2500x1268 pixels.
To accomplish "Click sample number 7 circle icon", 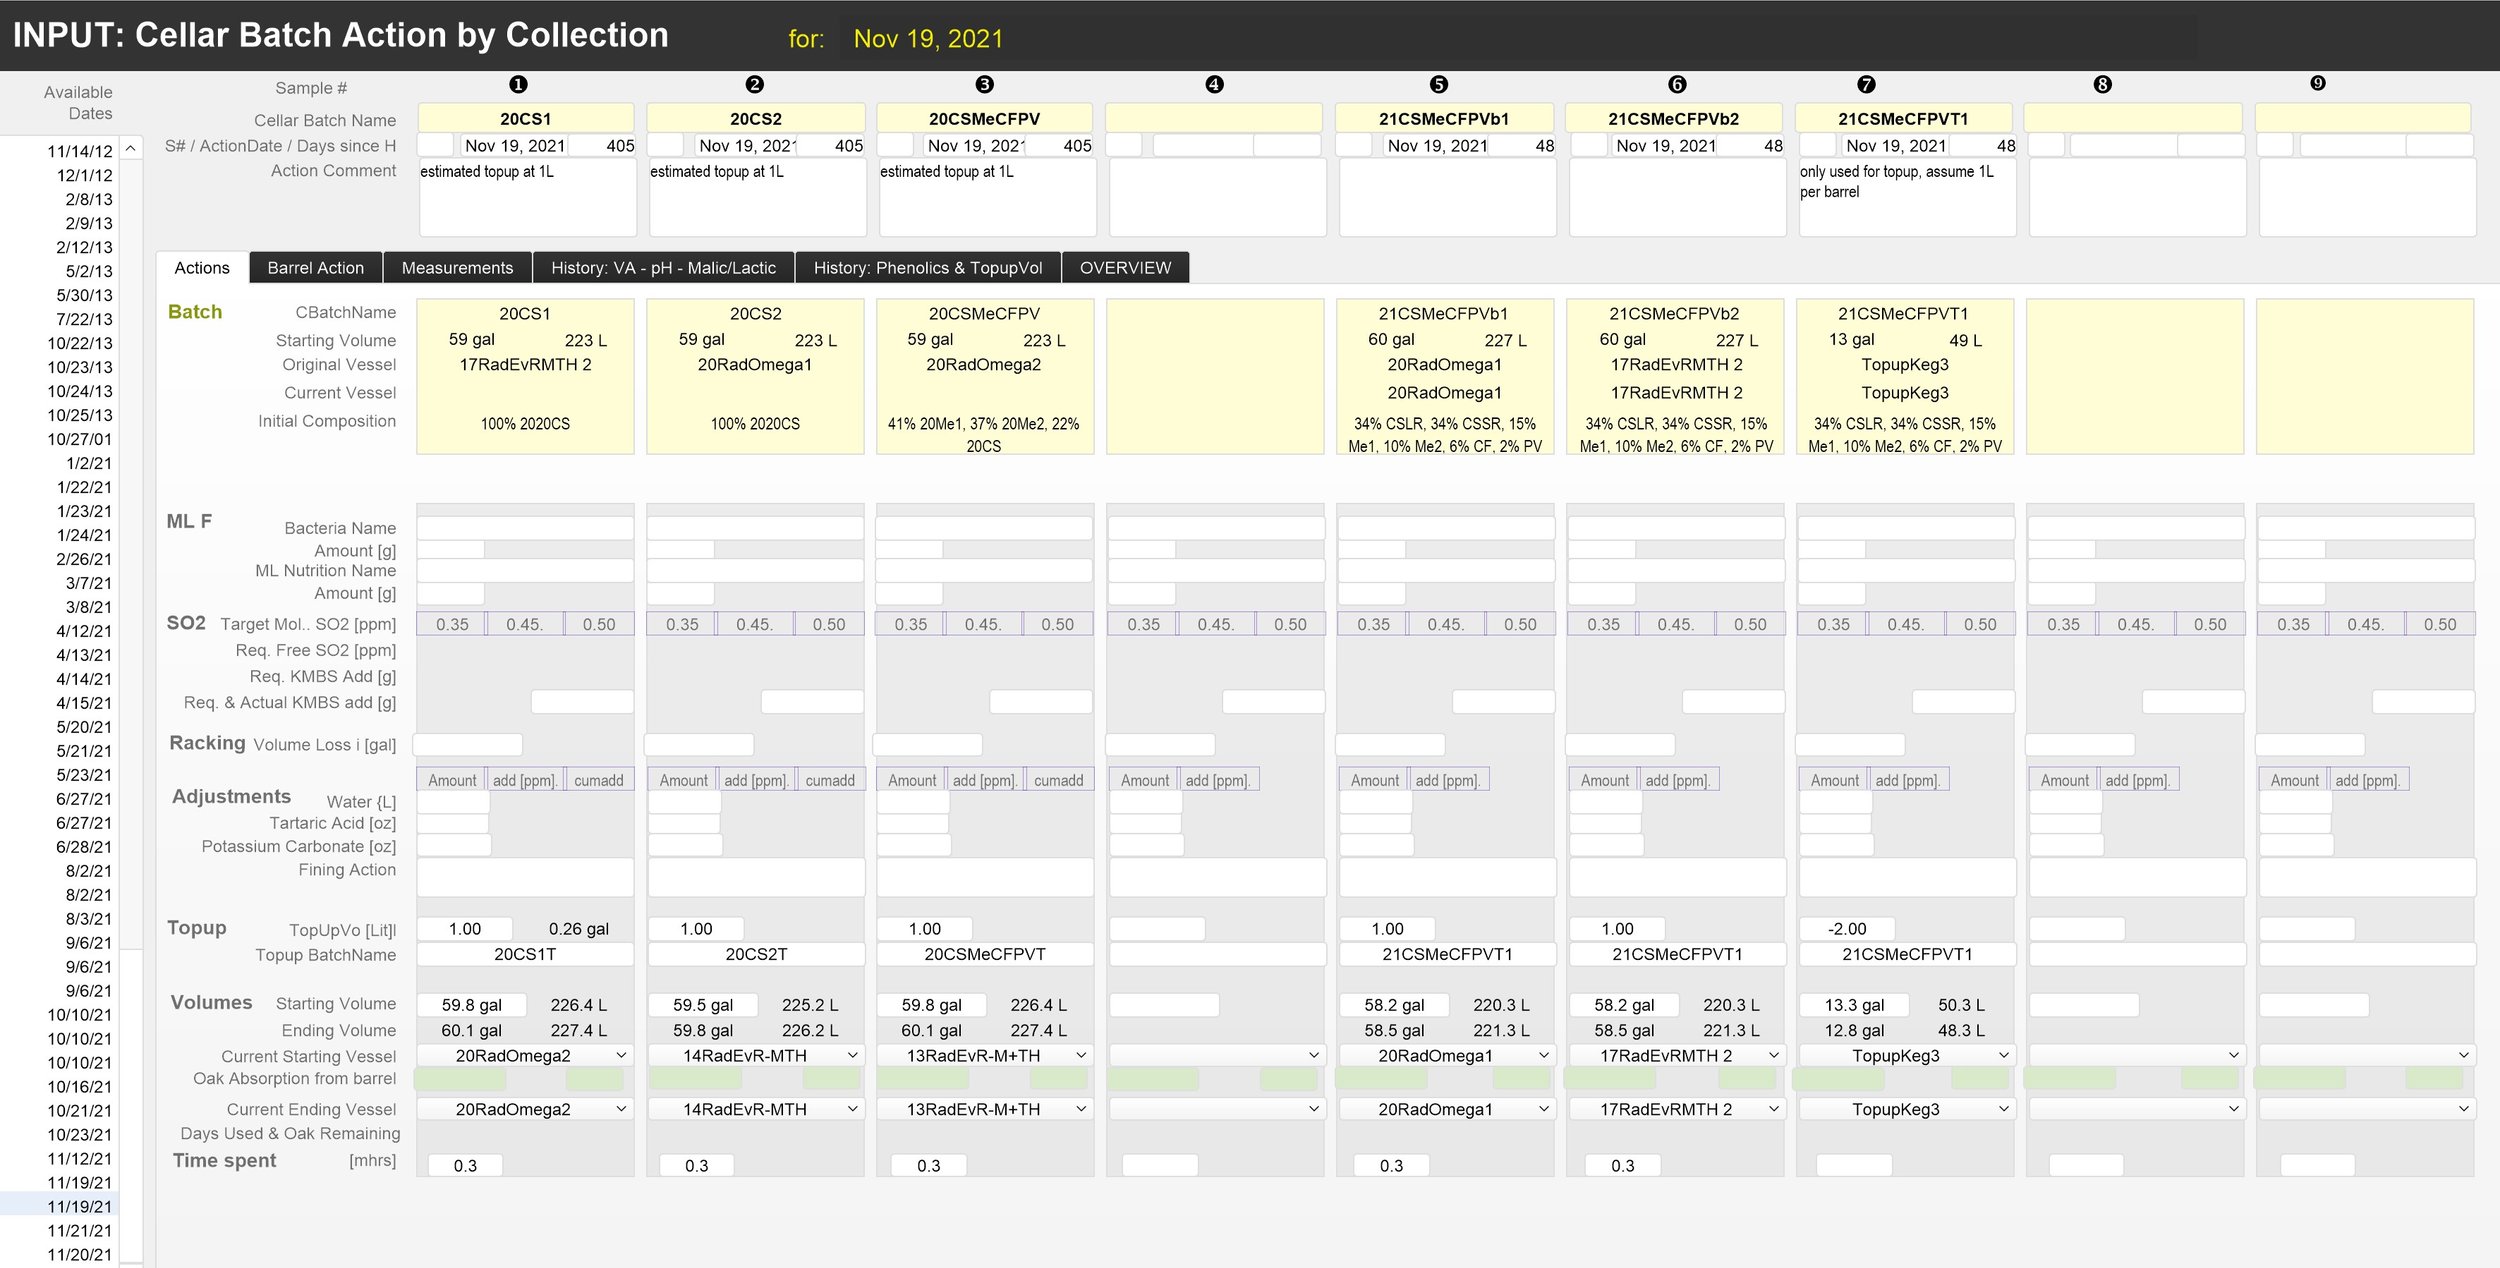I will pos(1866,85).
